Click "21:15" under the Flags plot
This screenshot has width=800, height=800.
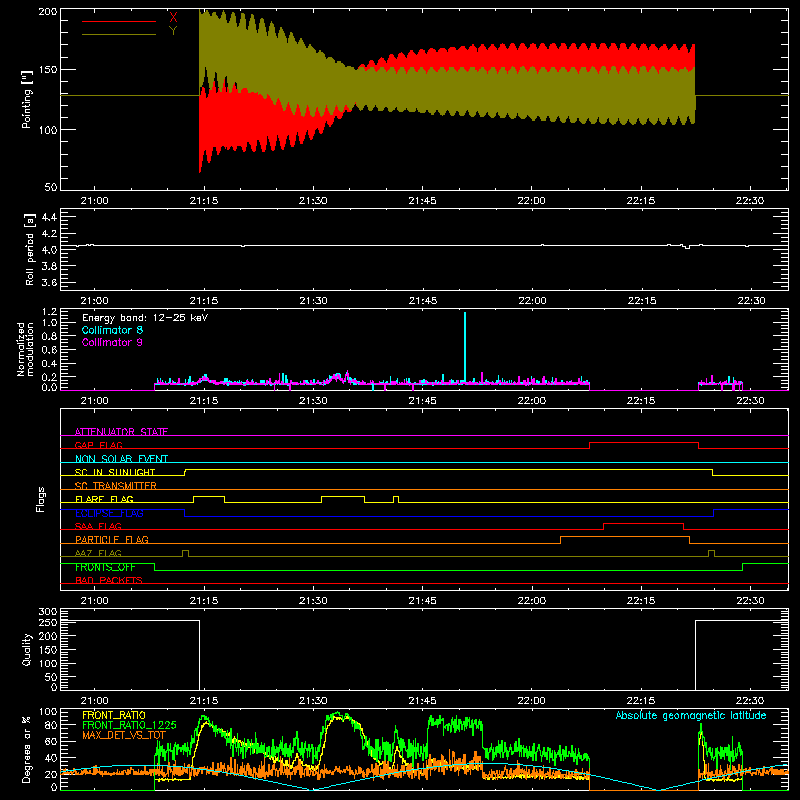[204, 601]
